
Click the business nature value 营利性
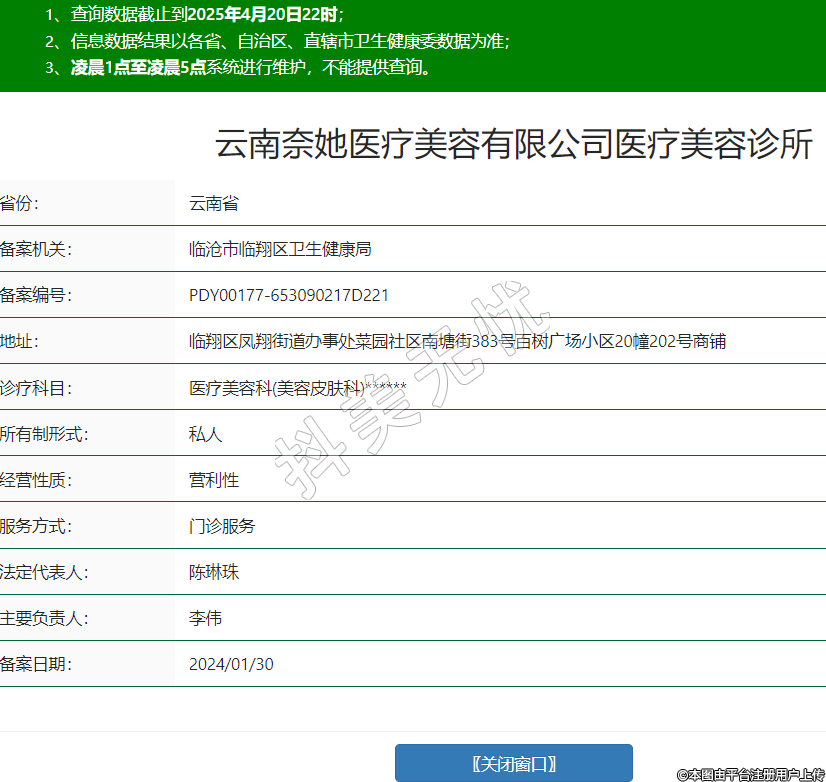(214, 480)
